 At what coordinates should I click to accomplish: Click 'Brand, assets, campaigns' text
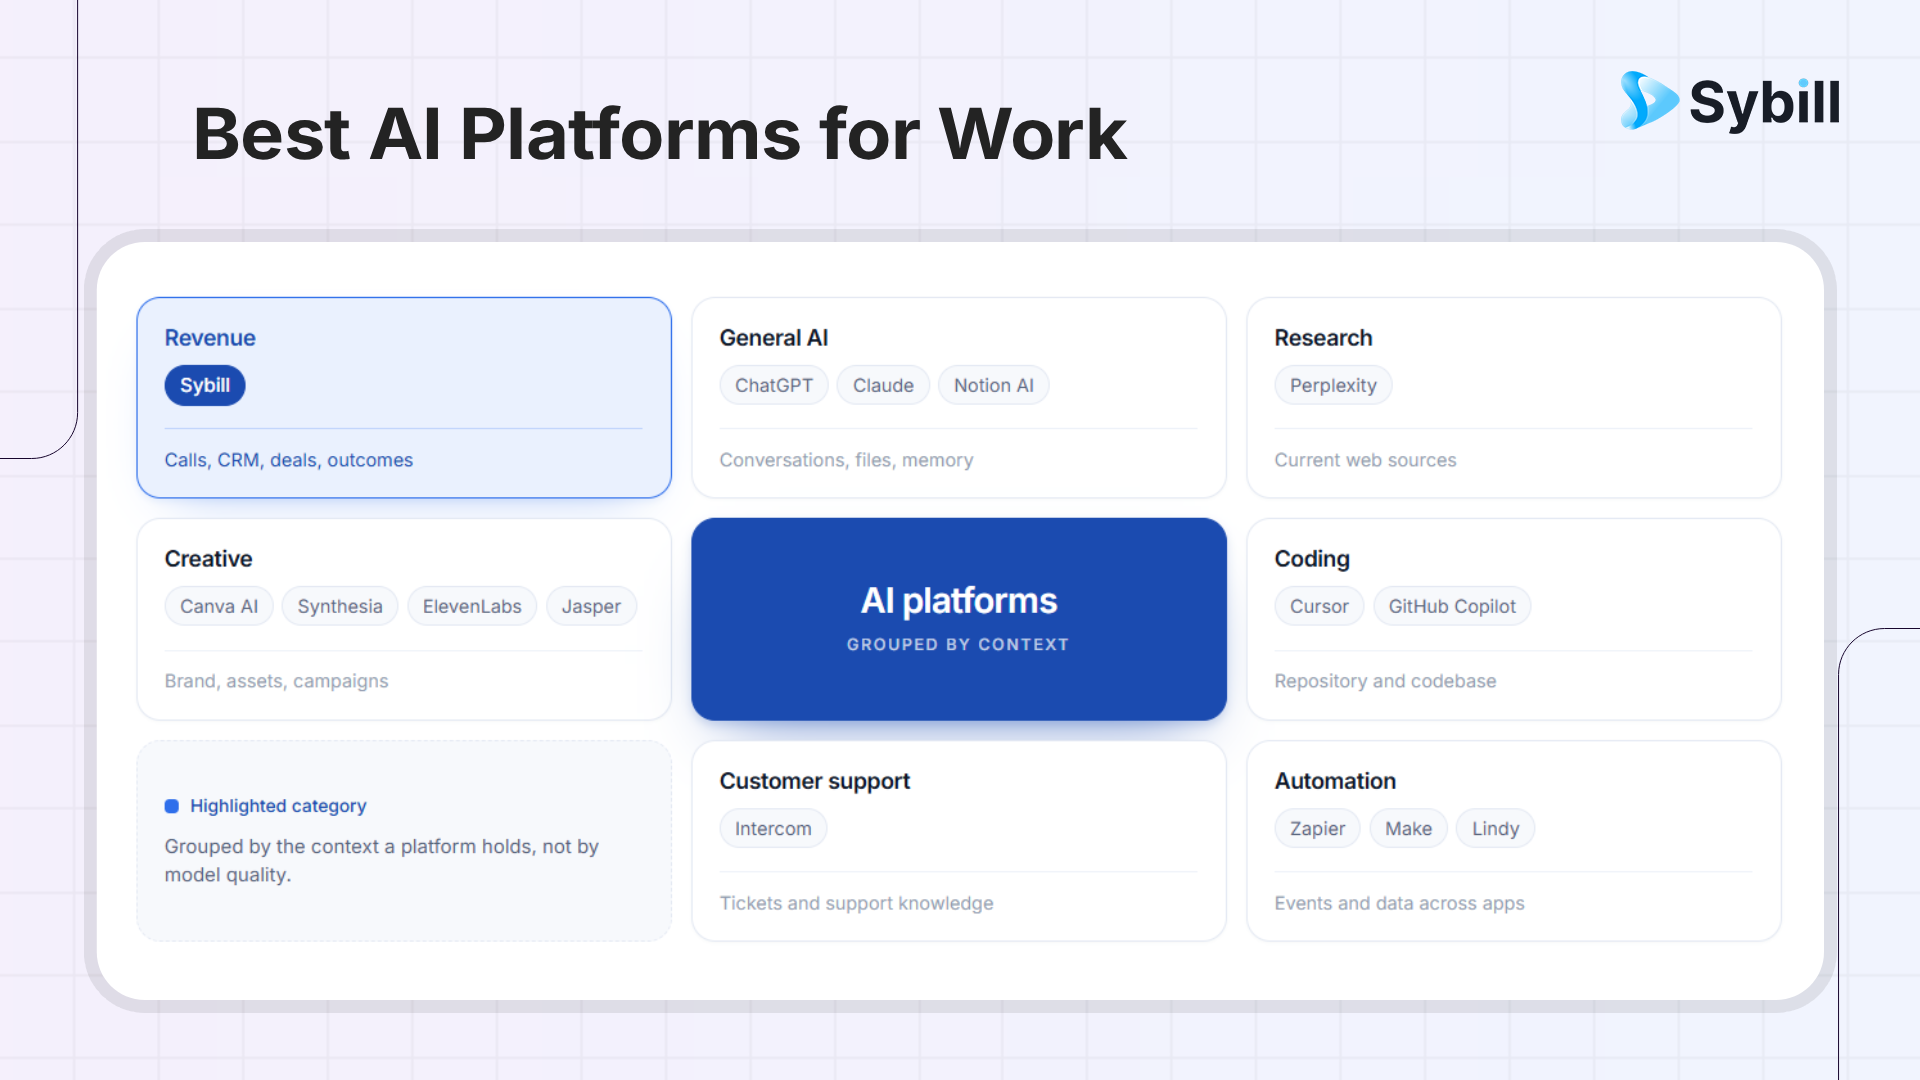276,681
